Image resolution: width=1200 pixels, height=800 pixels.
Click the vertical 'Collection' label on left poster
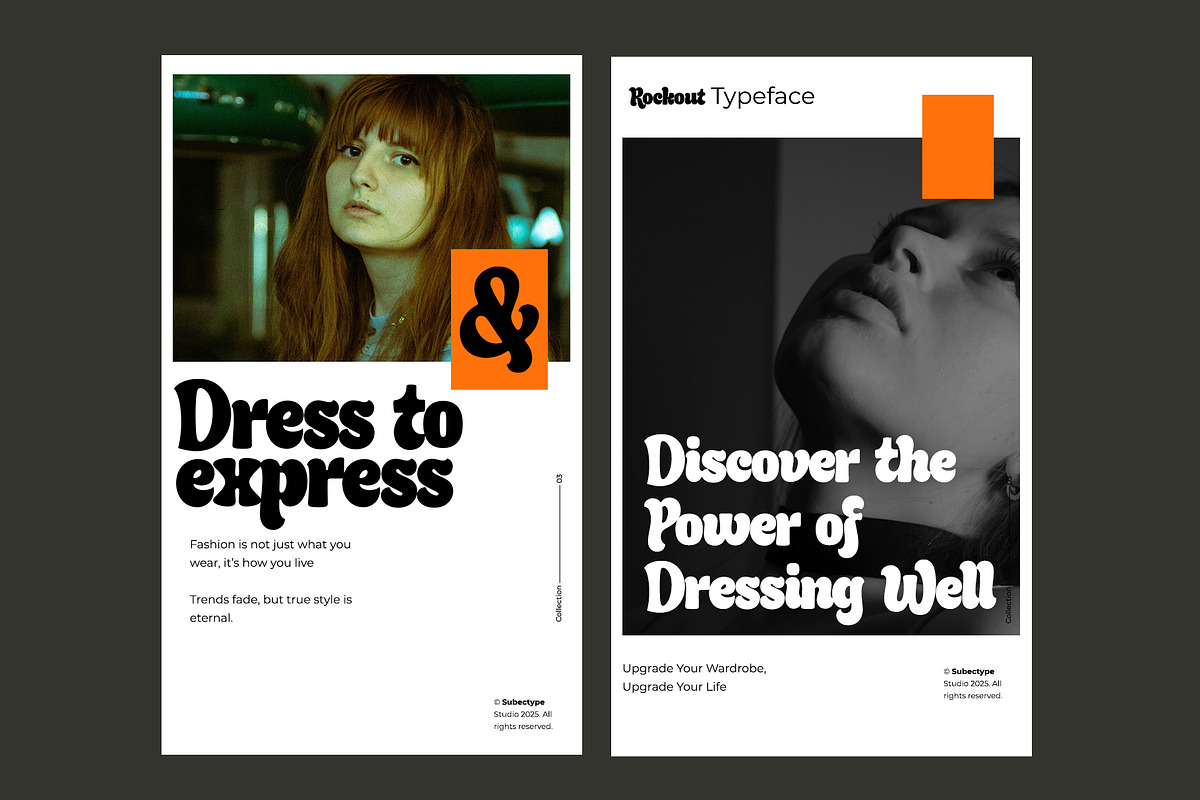click(559, 603)
